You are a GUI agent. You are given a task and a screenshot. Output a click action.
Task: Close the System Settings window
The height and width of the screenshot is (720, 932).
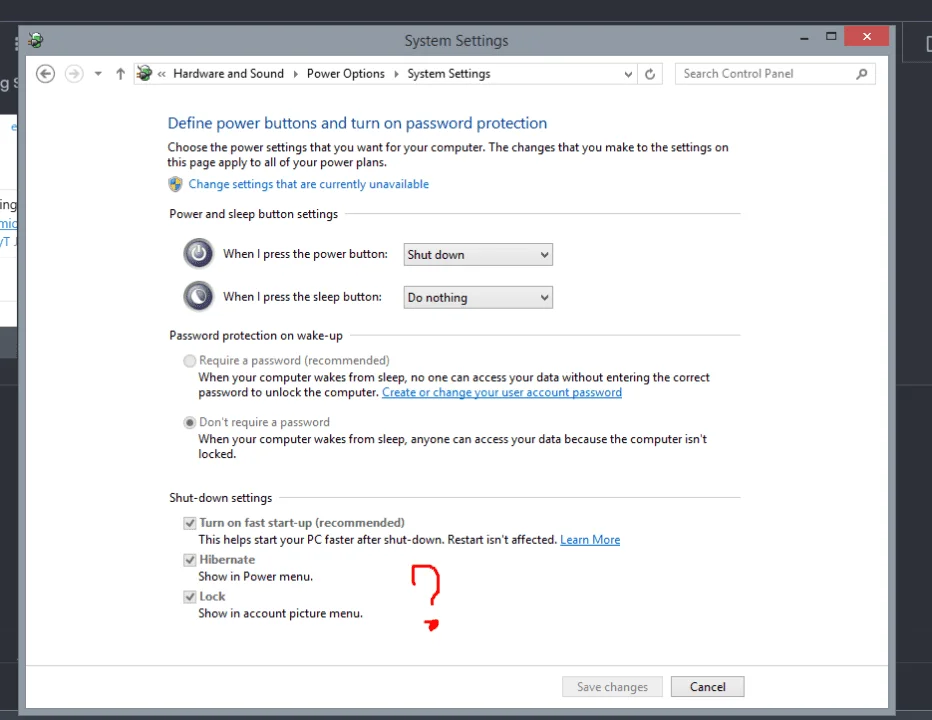(x=867, y=36)
